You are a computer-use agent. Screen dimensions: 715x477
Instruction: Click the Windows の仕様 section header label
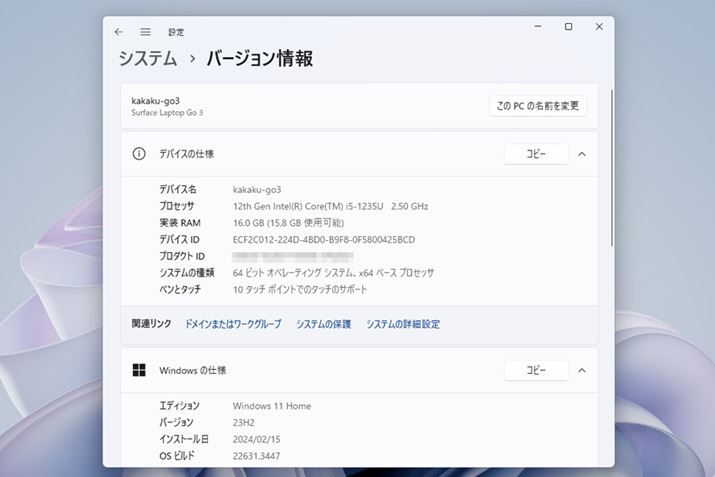point(192,370)
